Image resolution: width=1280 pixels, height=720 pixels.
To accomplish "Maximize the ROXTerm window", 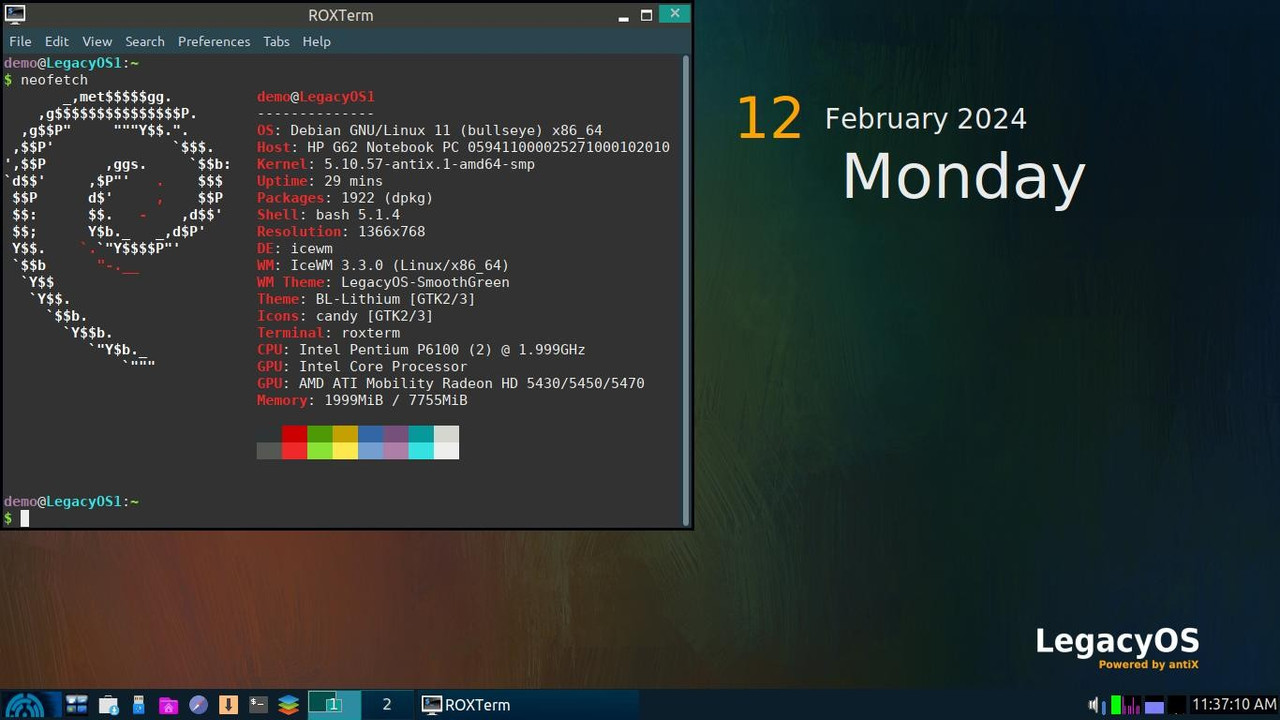I will (646, 15).
